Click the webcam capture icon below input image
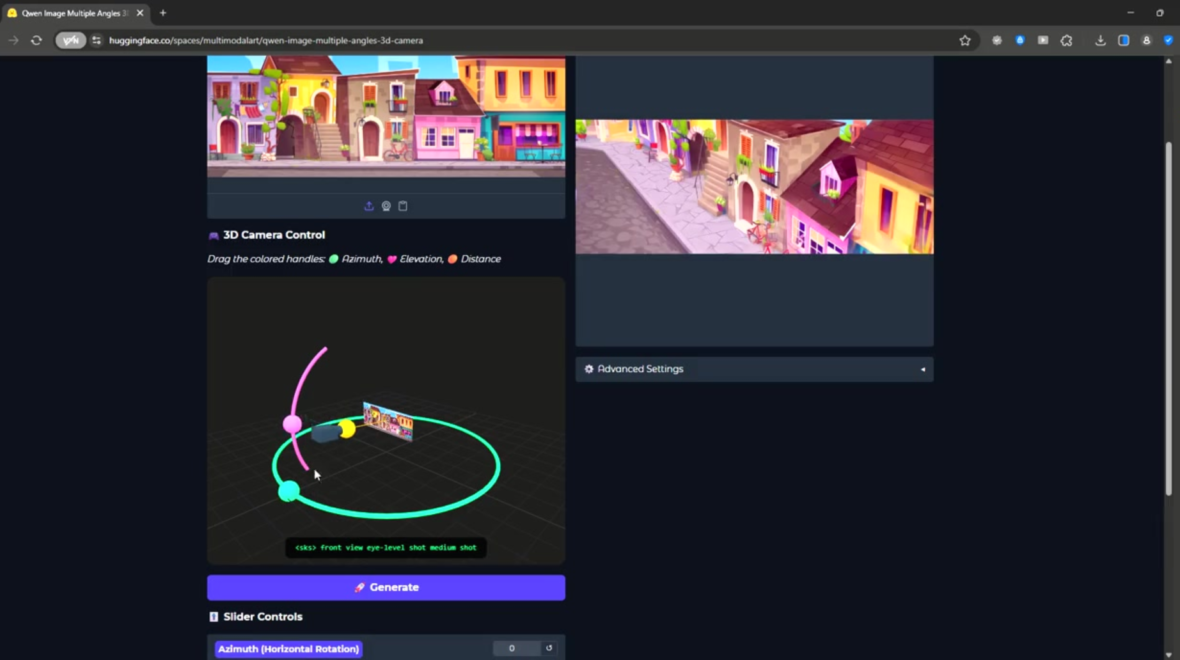The image size is (1180, 660). click(x=386, y=206)
